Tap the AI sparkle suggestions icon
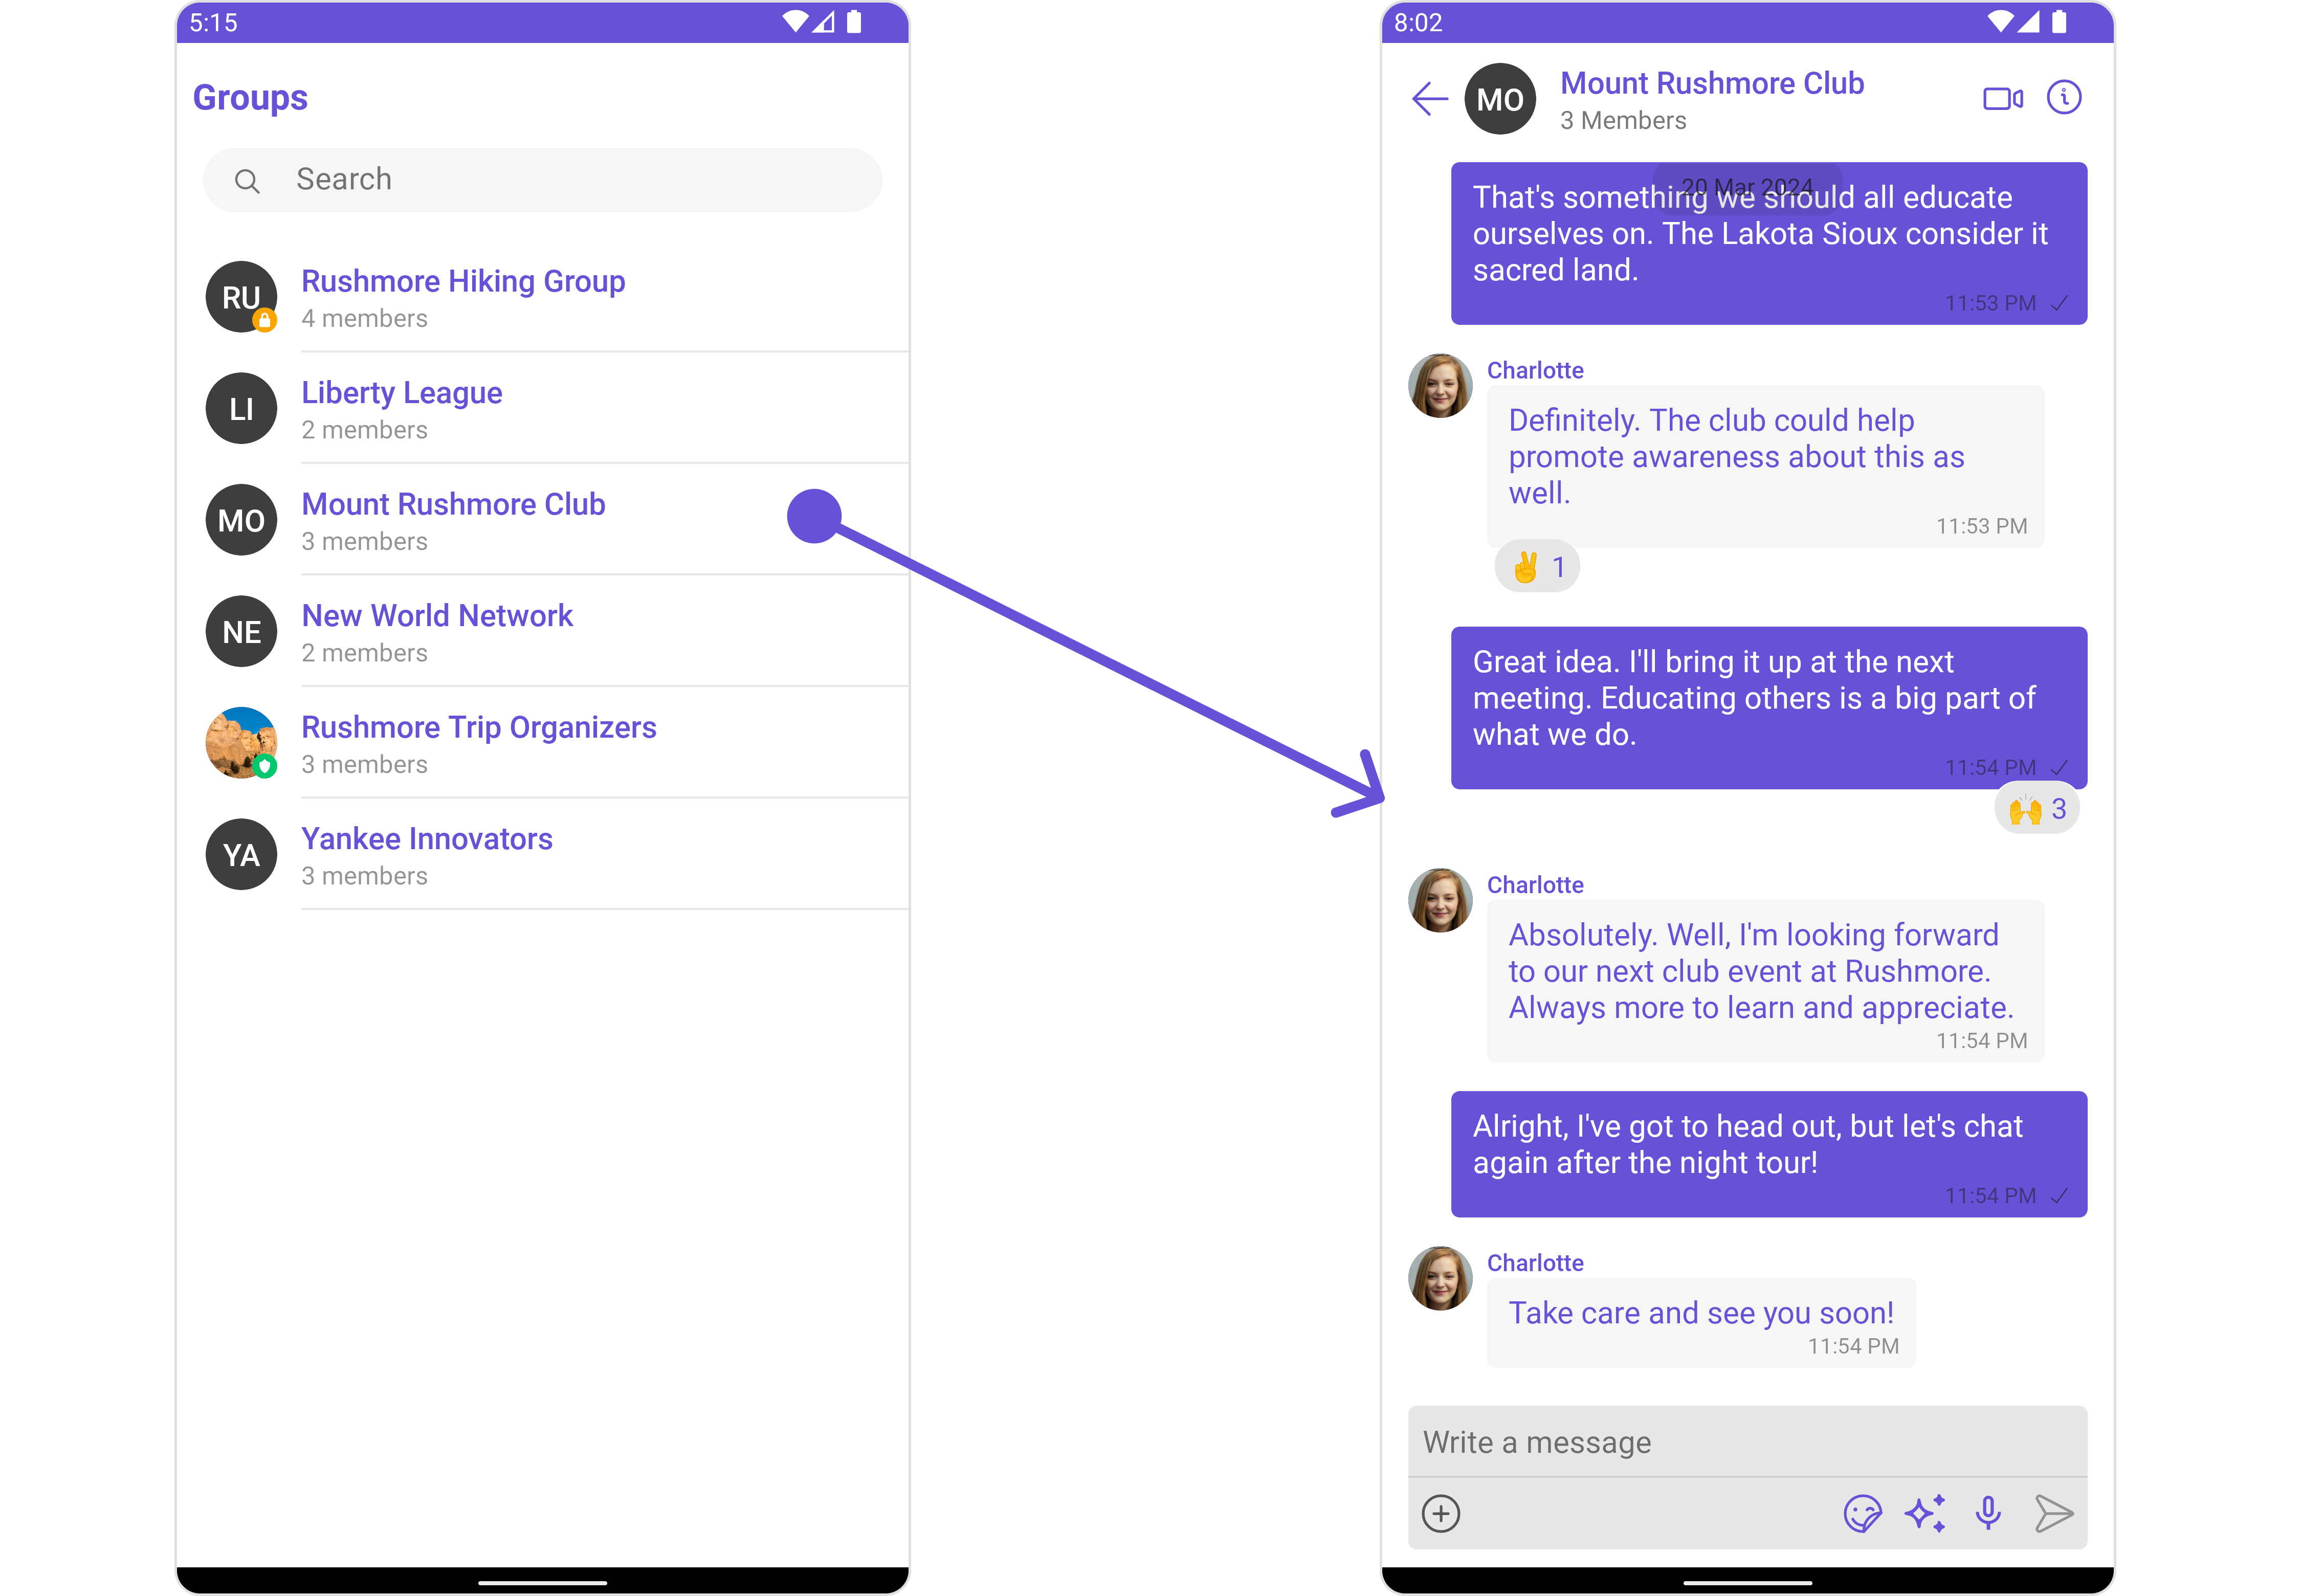This screenshot has height=1596, width=2301. point(1925,1514)
